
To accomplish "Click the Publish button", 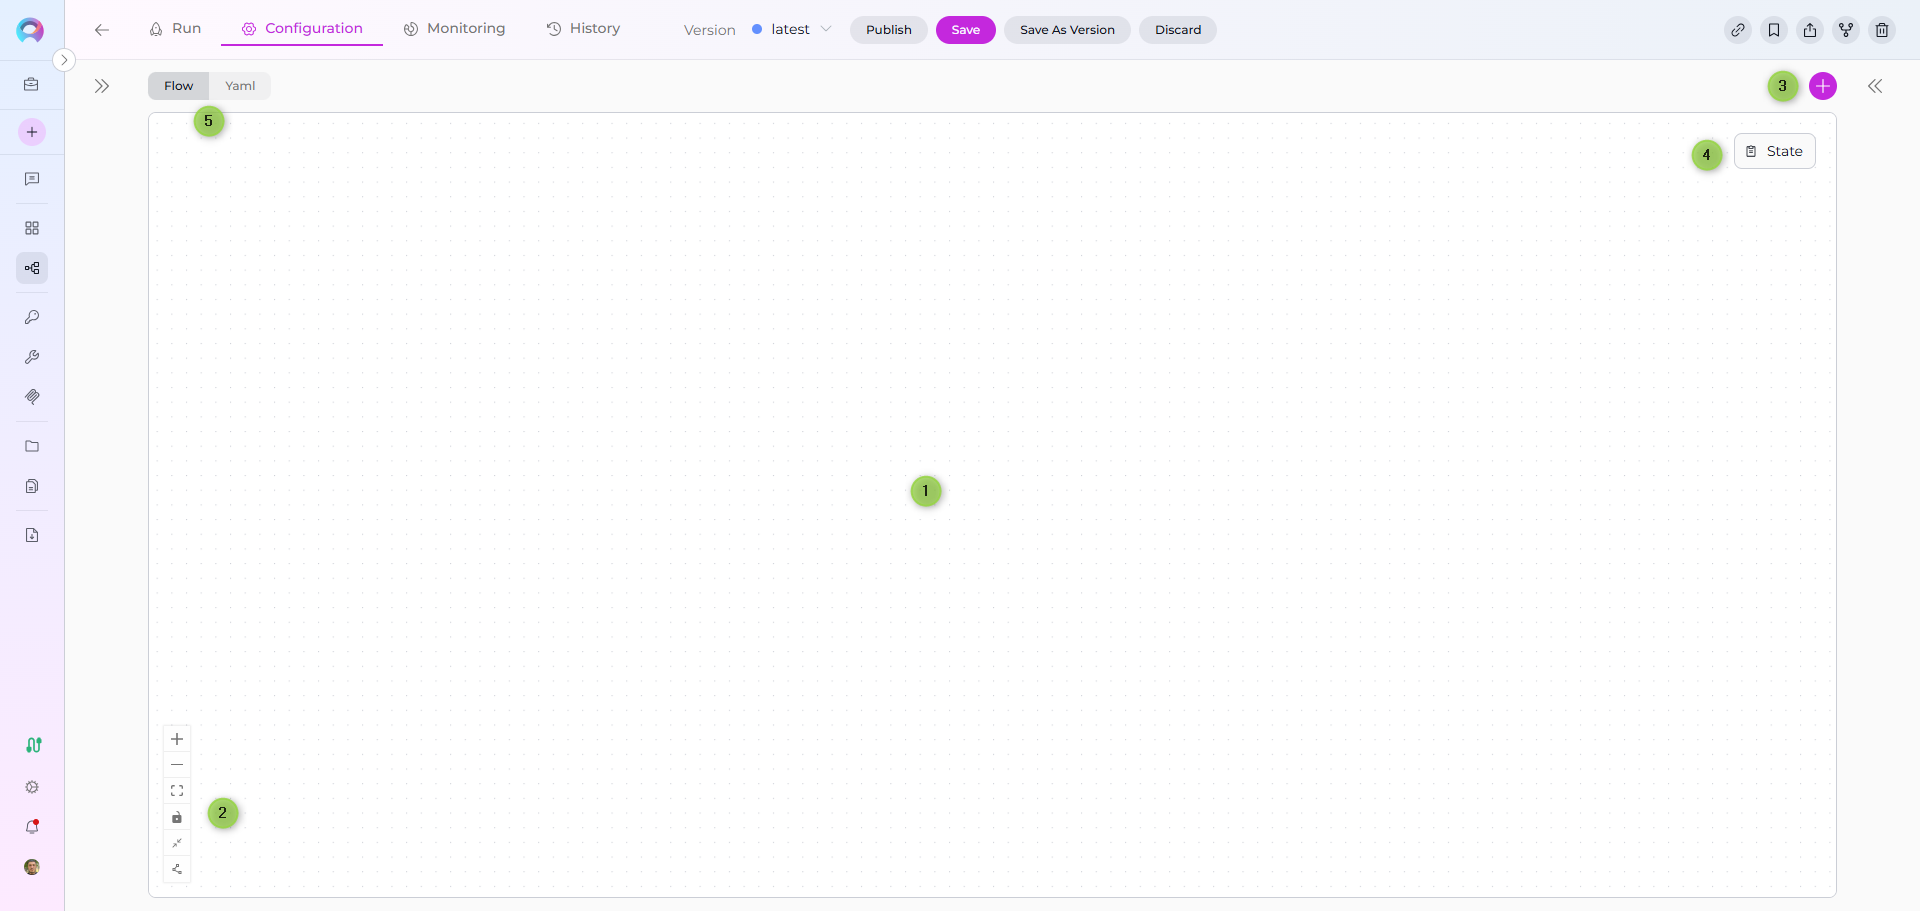I will click(x=888, y=30).
